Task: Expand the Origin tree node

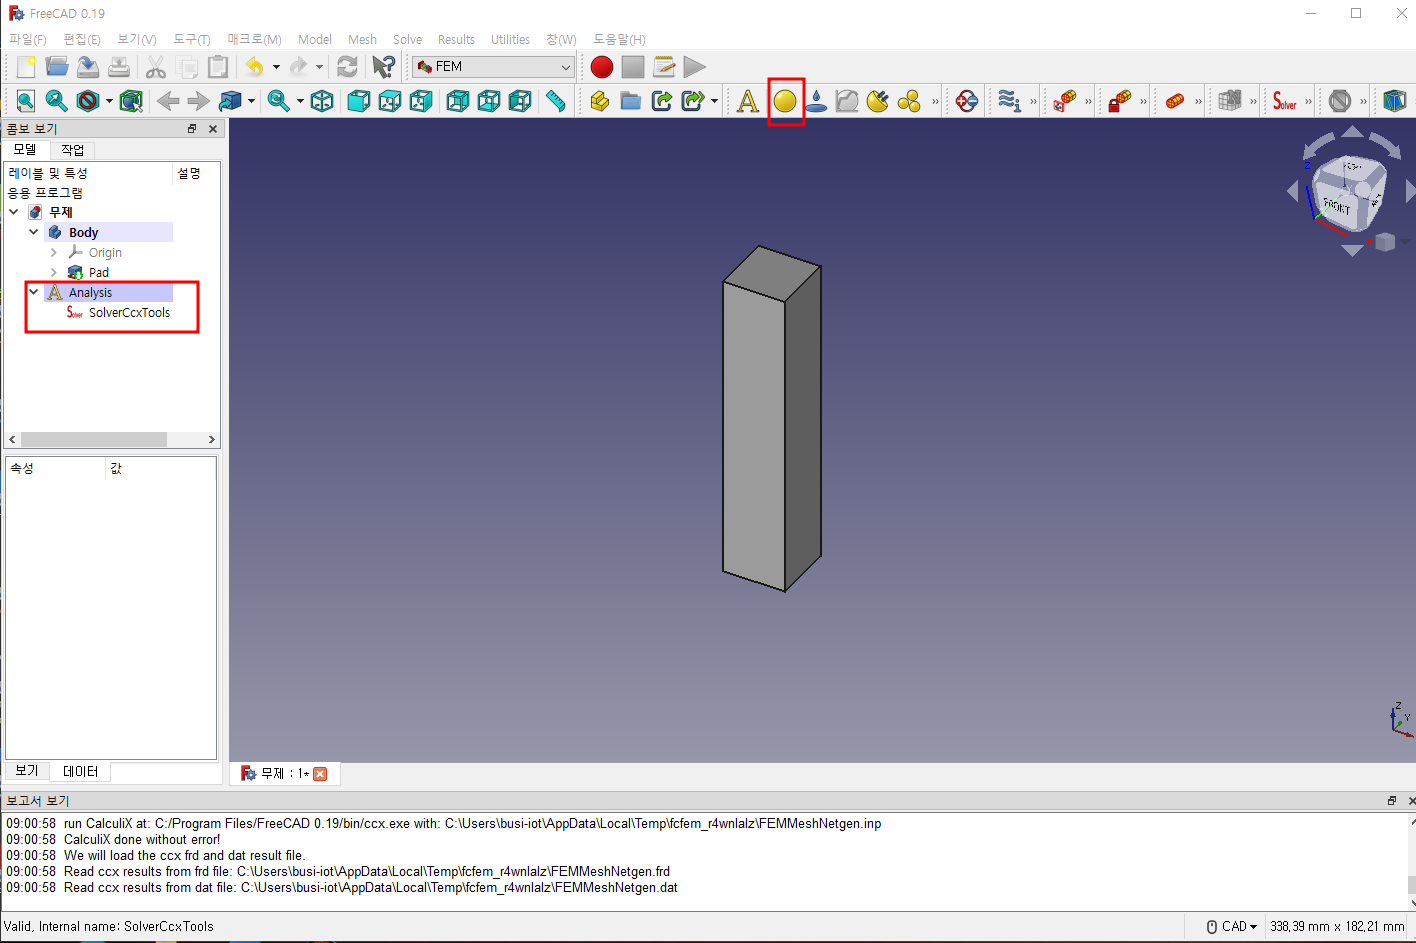Action: (54, 252)
